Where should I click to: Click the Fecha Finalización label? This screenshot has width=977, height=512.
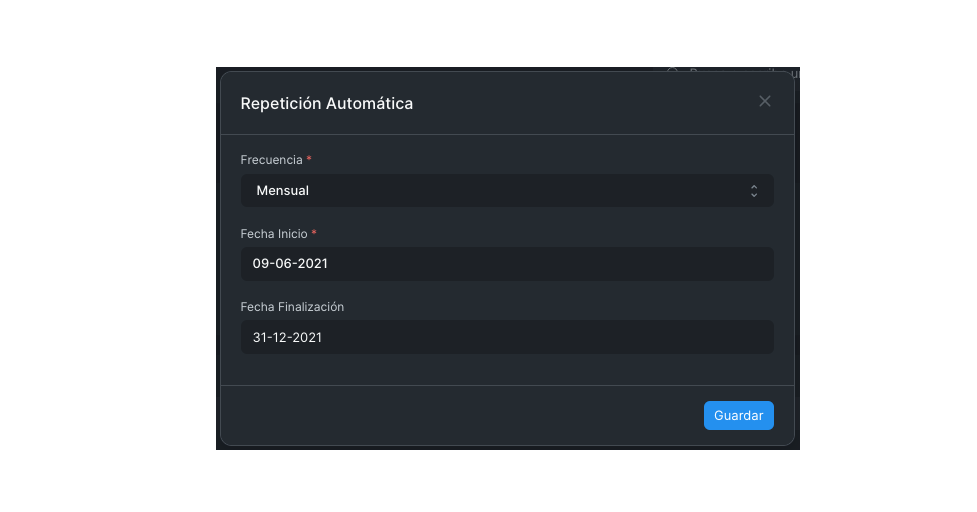pyautogui.click(x=292, y=307)
